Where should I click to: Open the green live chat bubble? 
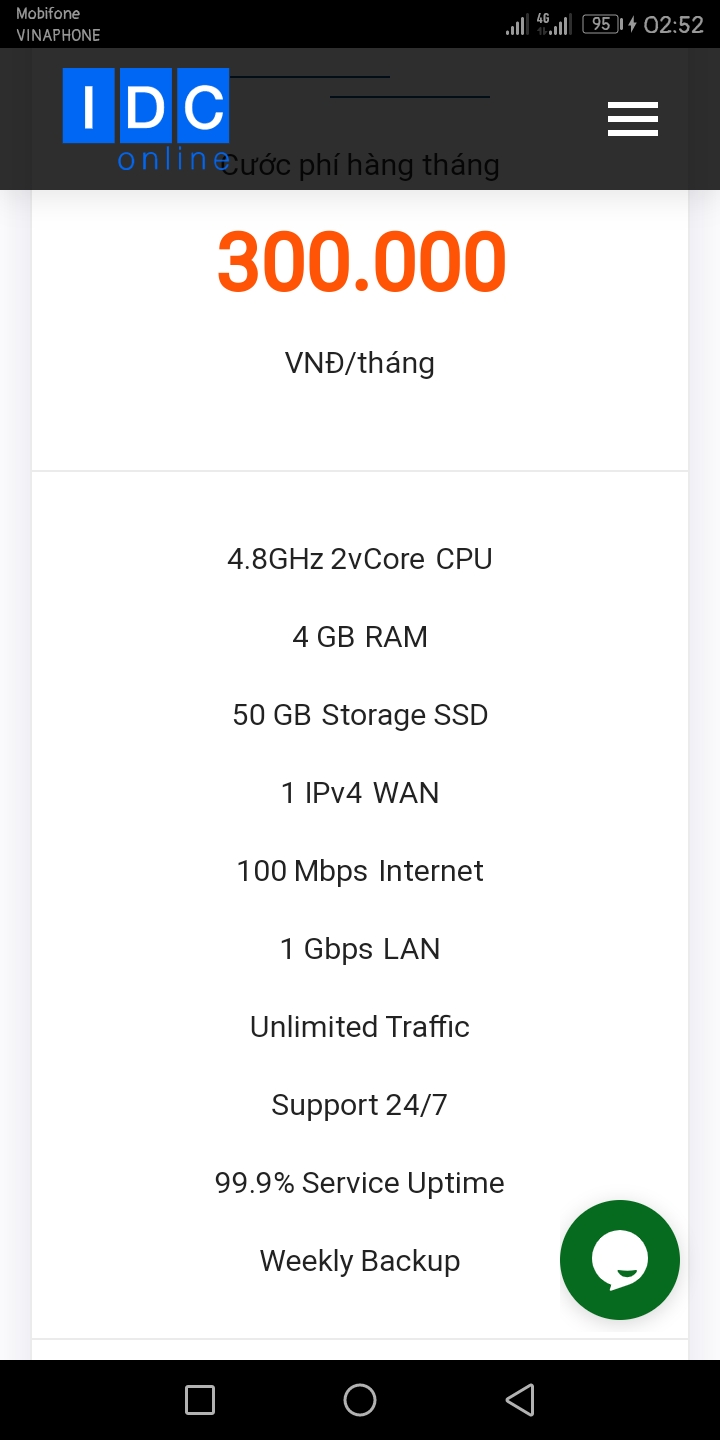tap(619, 1260)
